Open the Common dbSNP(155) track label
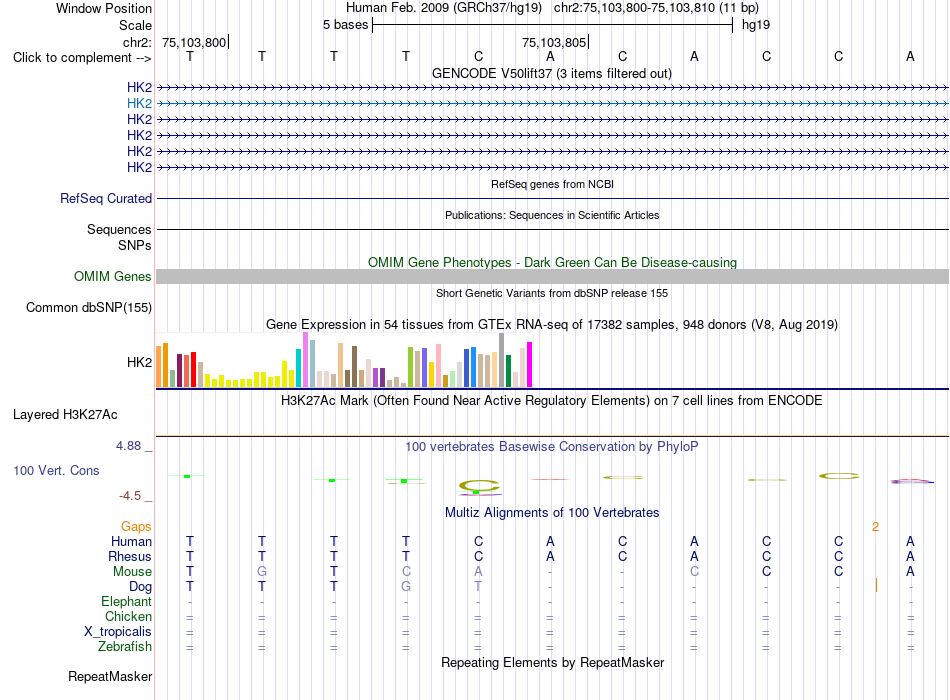 click(89, 307)
